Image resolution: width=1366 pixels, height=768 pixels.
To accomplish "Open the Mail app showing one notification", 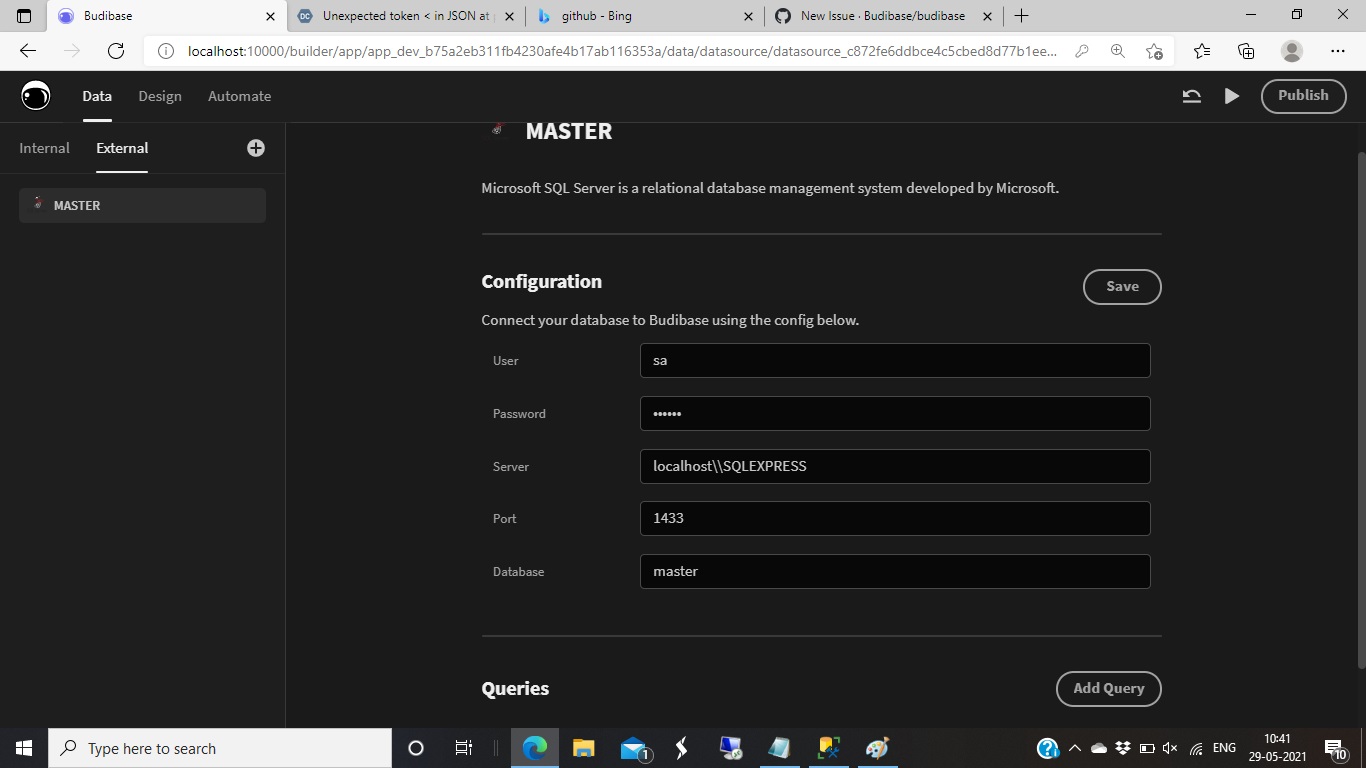I will pos(631,748).
